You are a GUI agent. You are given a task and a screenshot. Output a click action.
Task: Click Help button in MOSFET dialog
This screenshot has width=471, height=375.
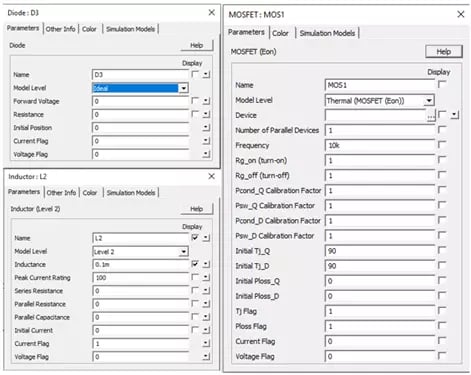pyautogui.click(x=444, y=52)
